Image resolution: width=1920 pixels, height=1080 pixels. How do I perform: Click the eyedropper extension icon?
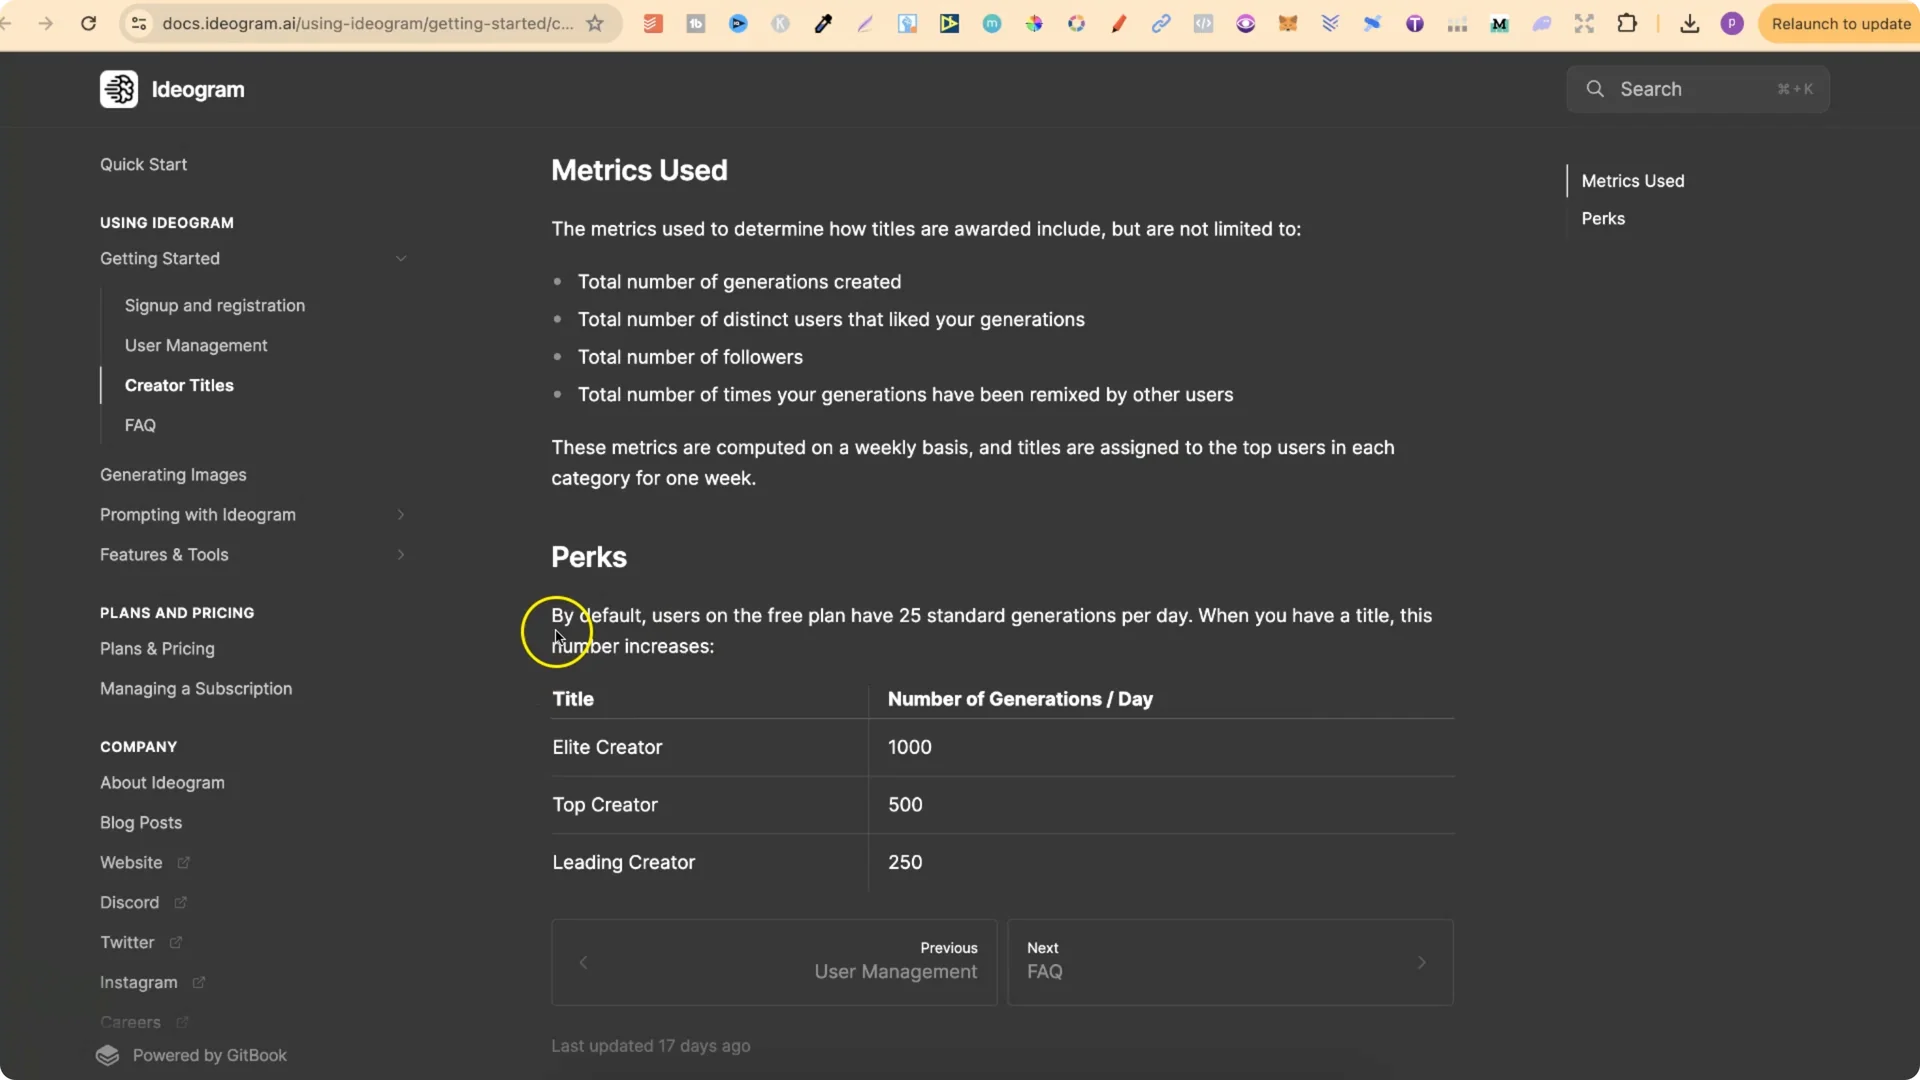pos(824,23)
